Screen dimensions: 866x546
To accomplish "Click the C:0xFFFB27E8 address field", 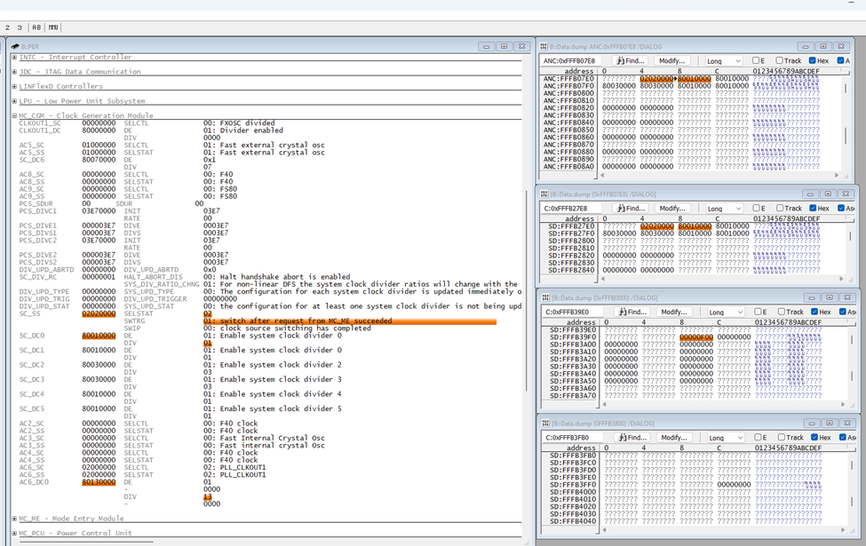I will tap(573, 208).
